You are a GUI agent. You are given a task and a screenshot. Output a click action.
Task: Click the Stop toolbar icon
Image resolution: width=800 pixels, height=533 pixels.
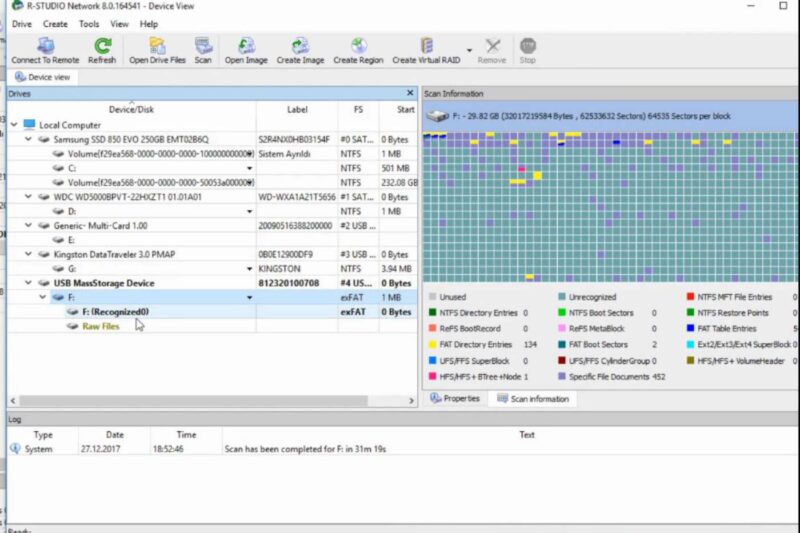[528, 46]
